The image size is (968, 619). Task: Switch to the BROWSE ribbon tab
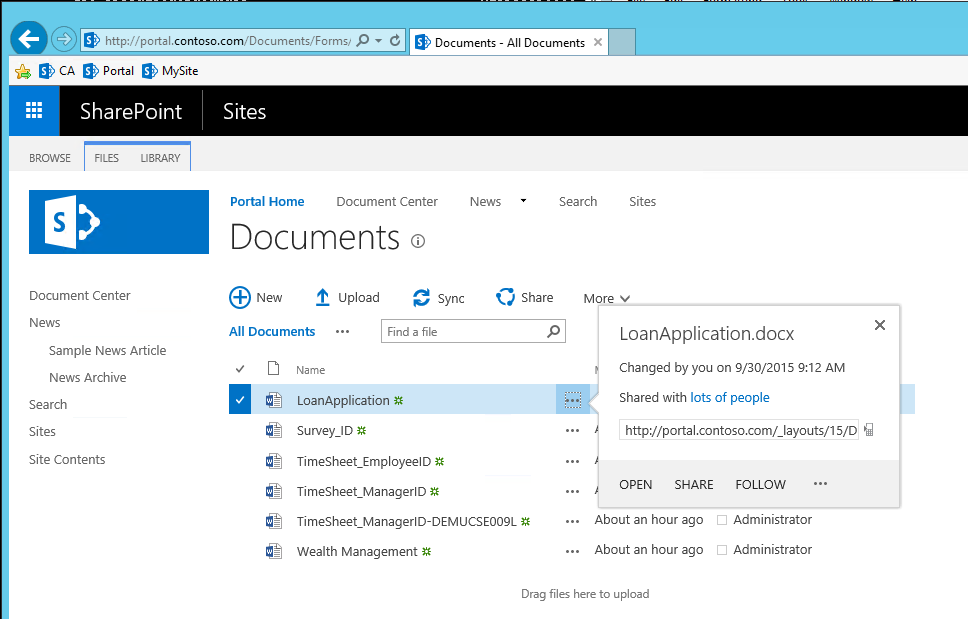[50, 158]
